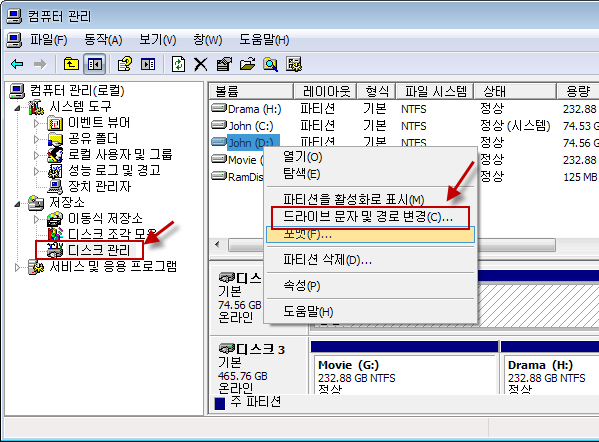Choose 탐색(E) from context menu

click(371, 174)
